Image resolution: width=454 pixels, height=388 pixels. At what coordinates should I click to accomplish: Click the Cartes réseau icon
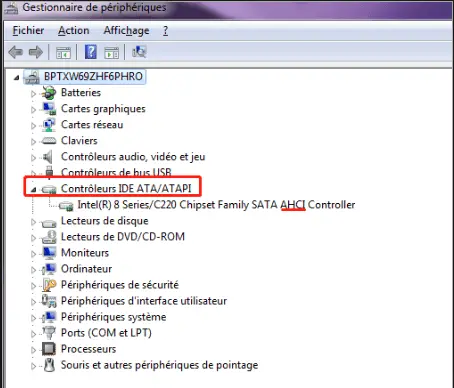pyautogui.click(x=49, y=125)
